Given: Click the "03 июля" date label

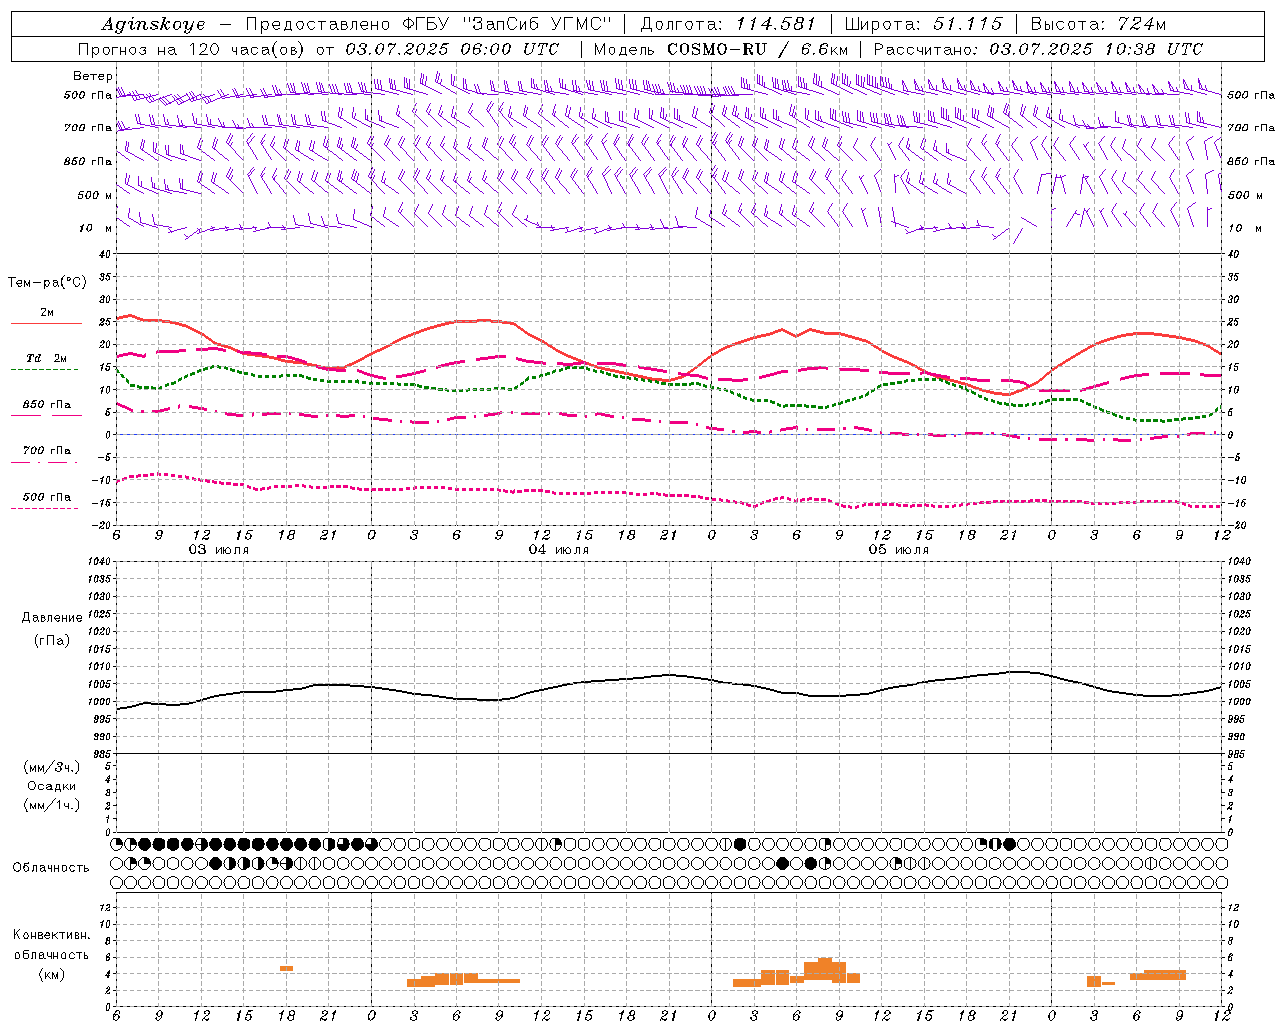Looking at the screenshot, I should pyautogui.click(x=219, y=550).
